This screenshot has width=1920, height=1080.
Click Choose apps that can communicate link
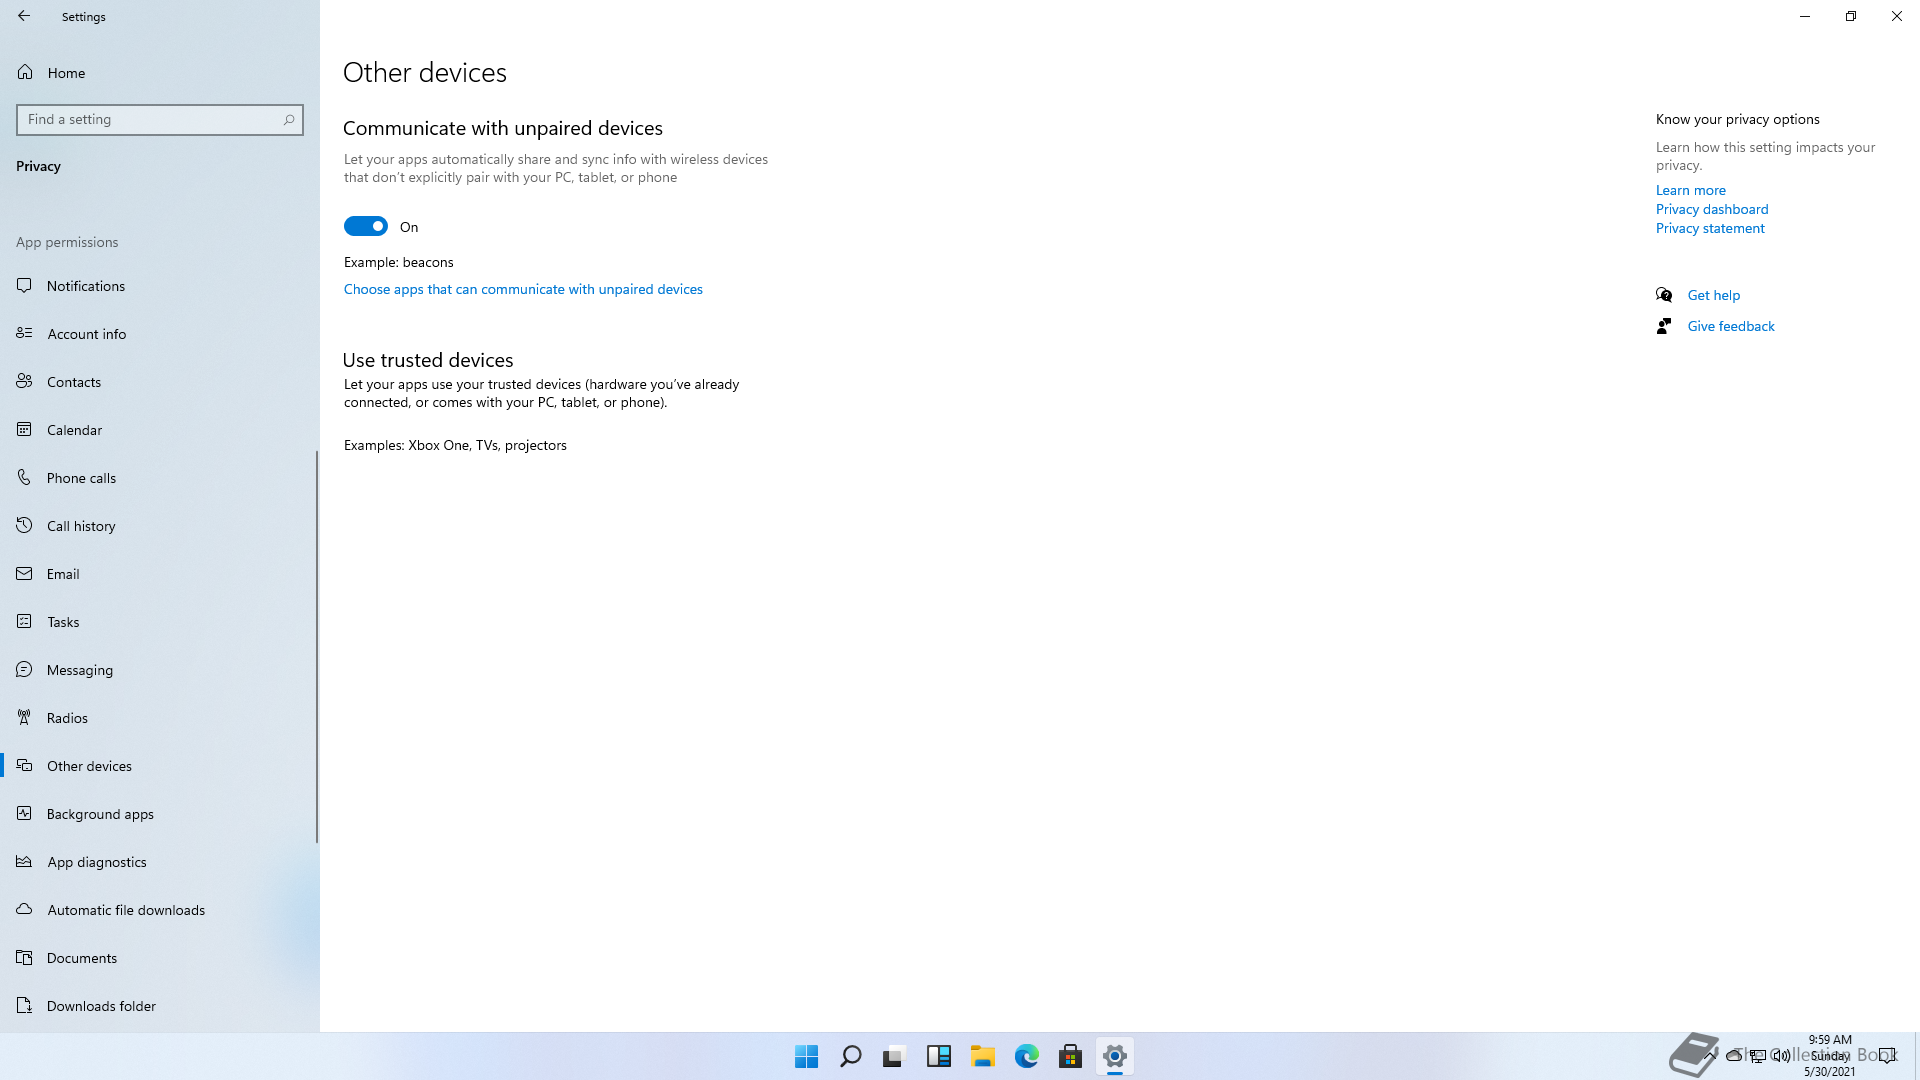[523, 289]
